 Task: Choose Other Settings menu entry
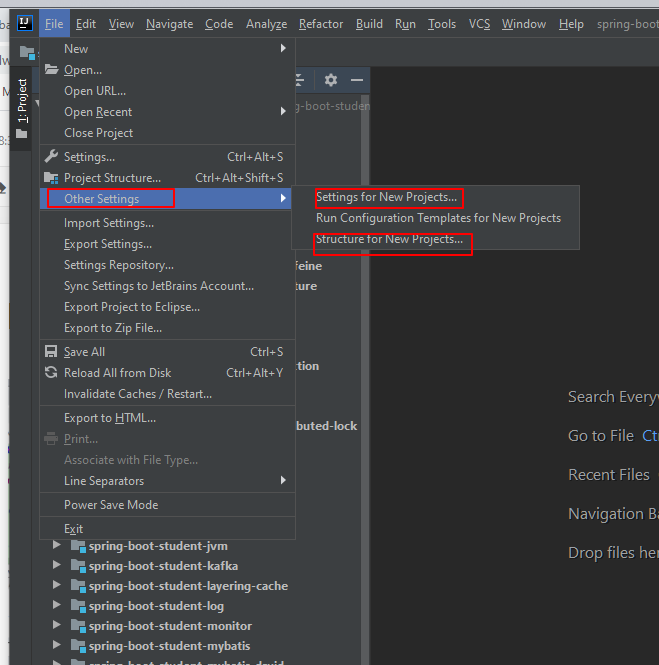(x=165, y=198)
